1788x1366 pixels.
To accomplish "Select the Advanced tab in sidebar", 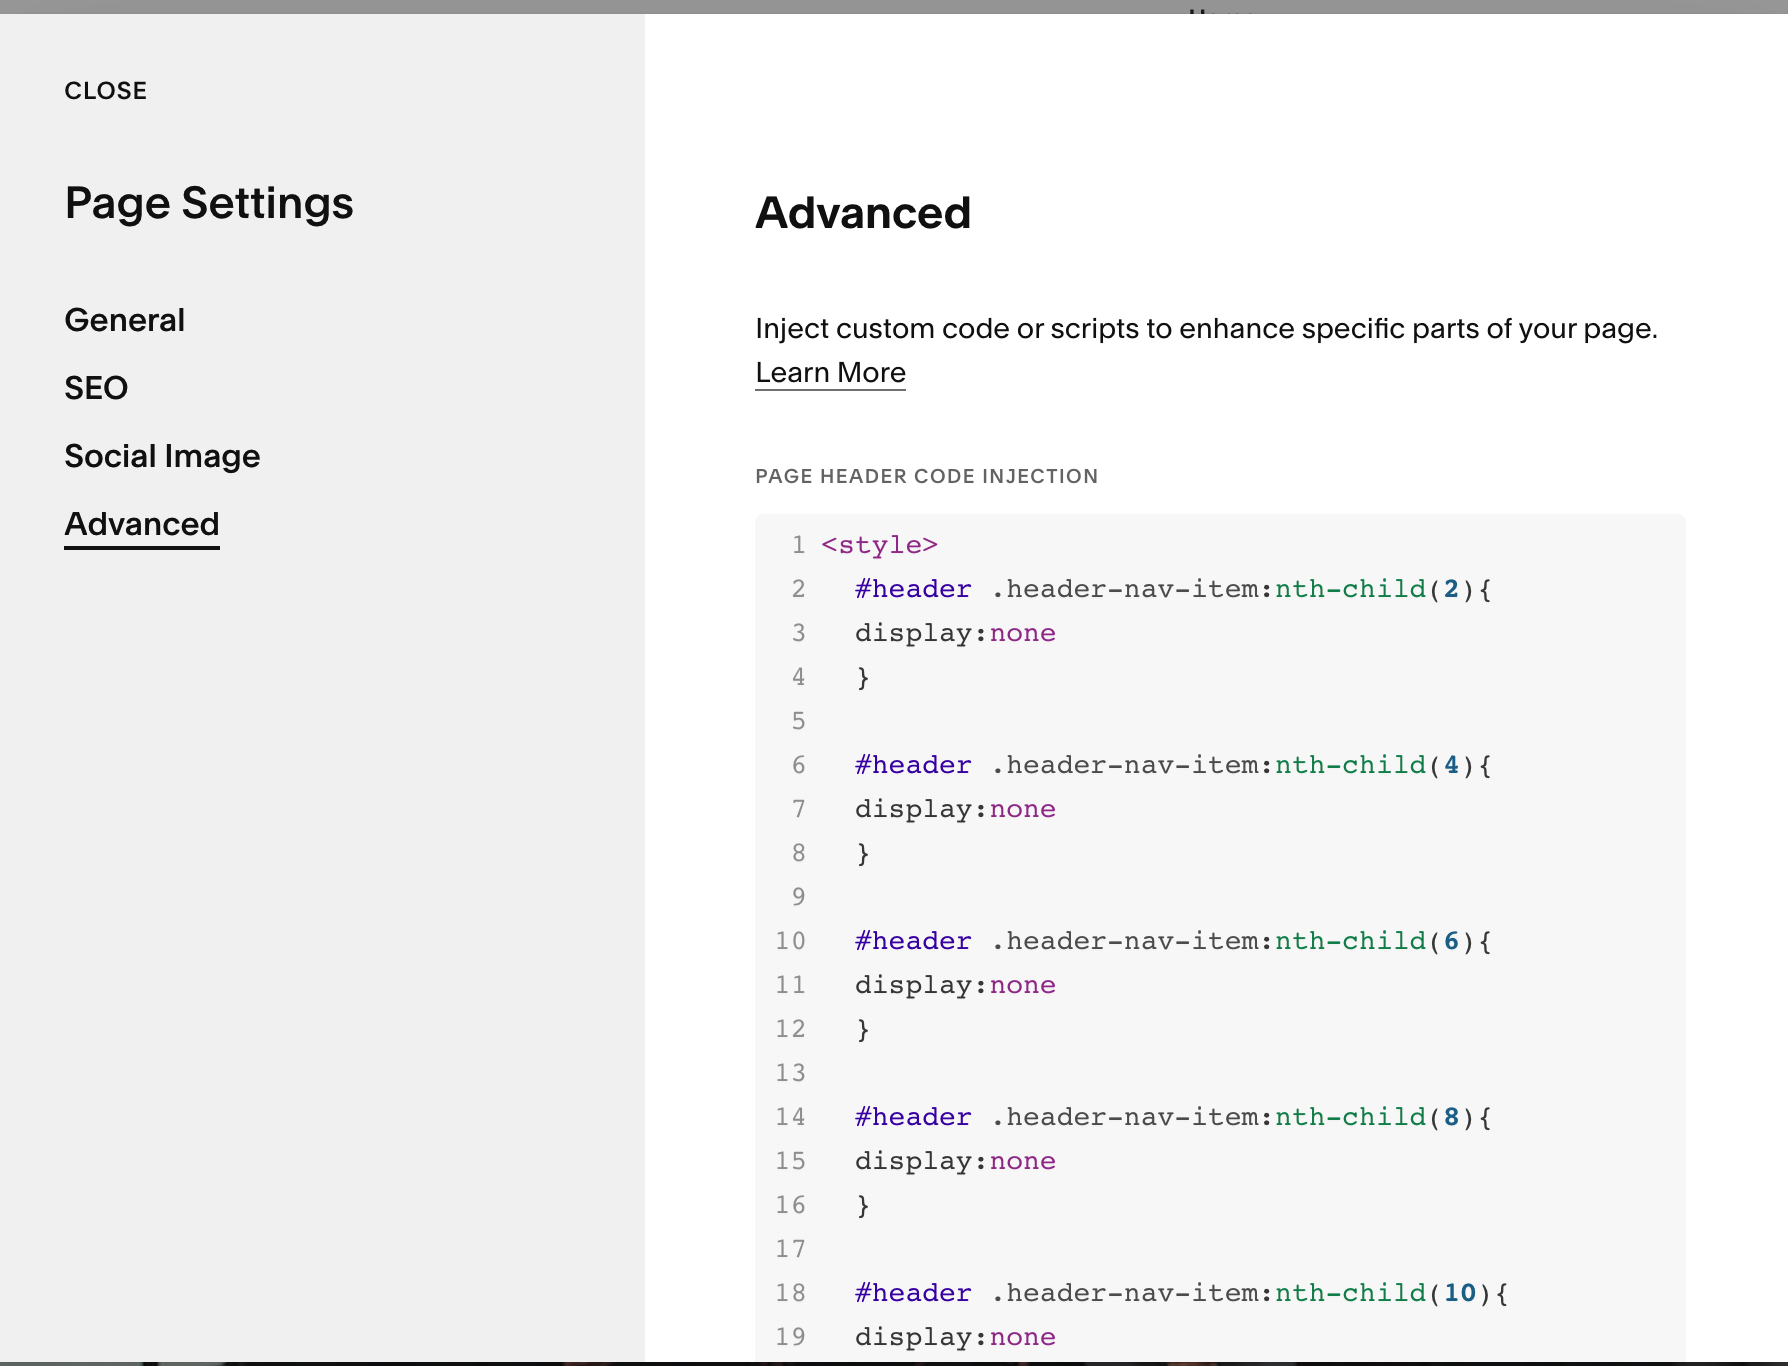I will 142,524.
